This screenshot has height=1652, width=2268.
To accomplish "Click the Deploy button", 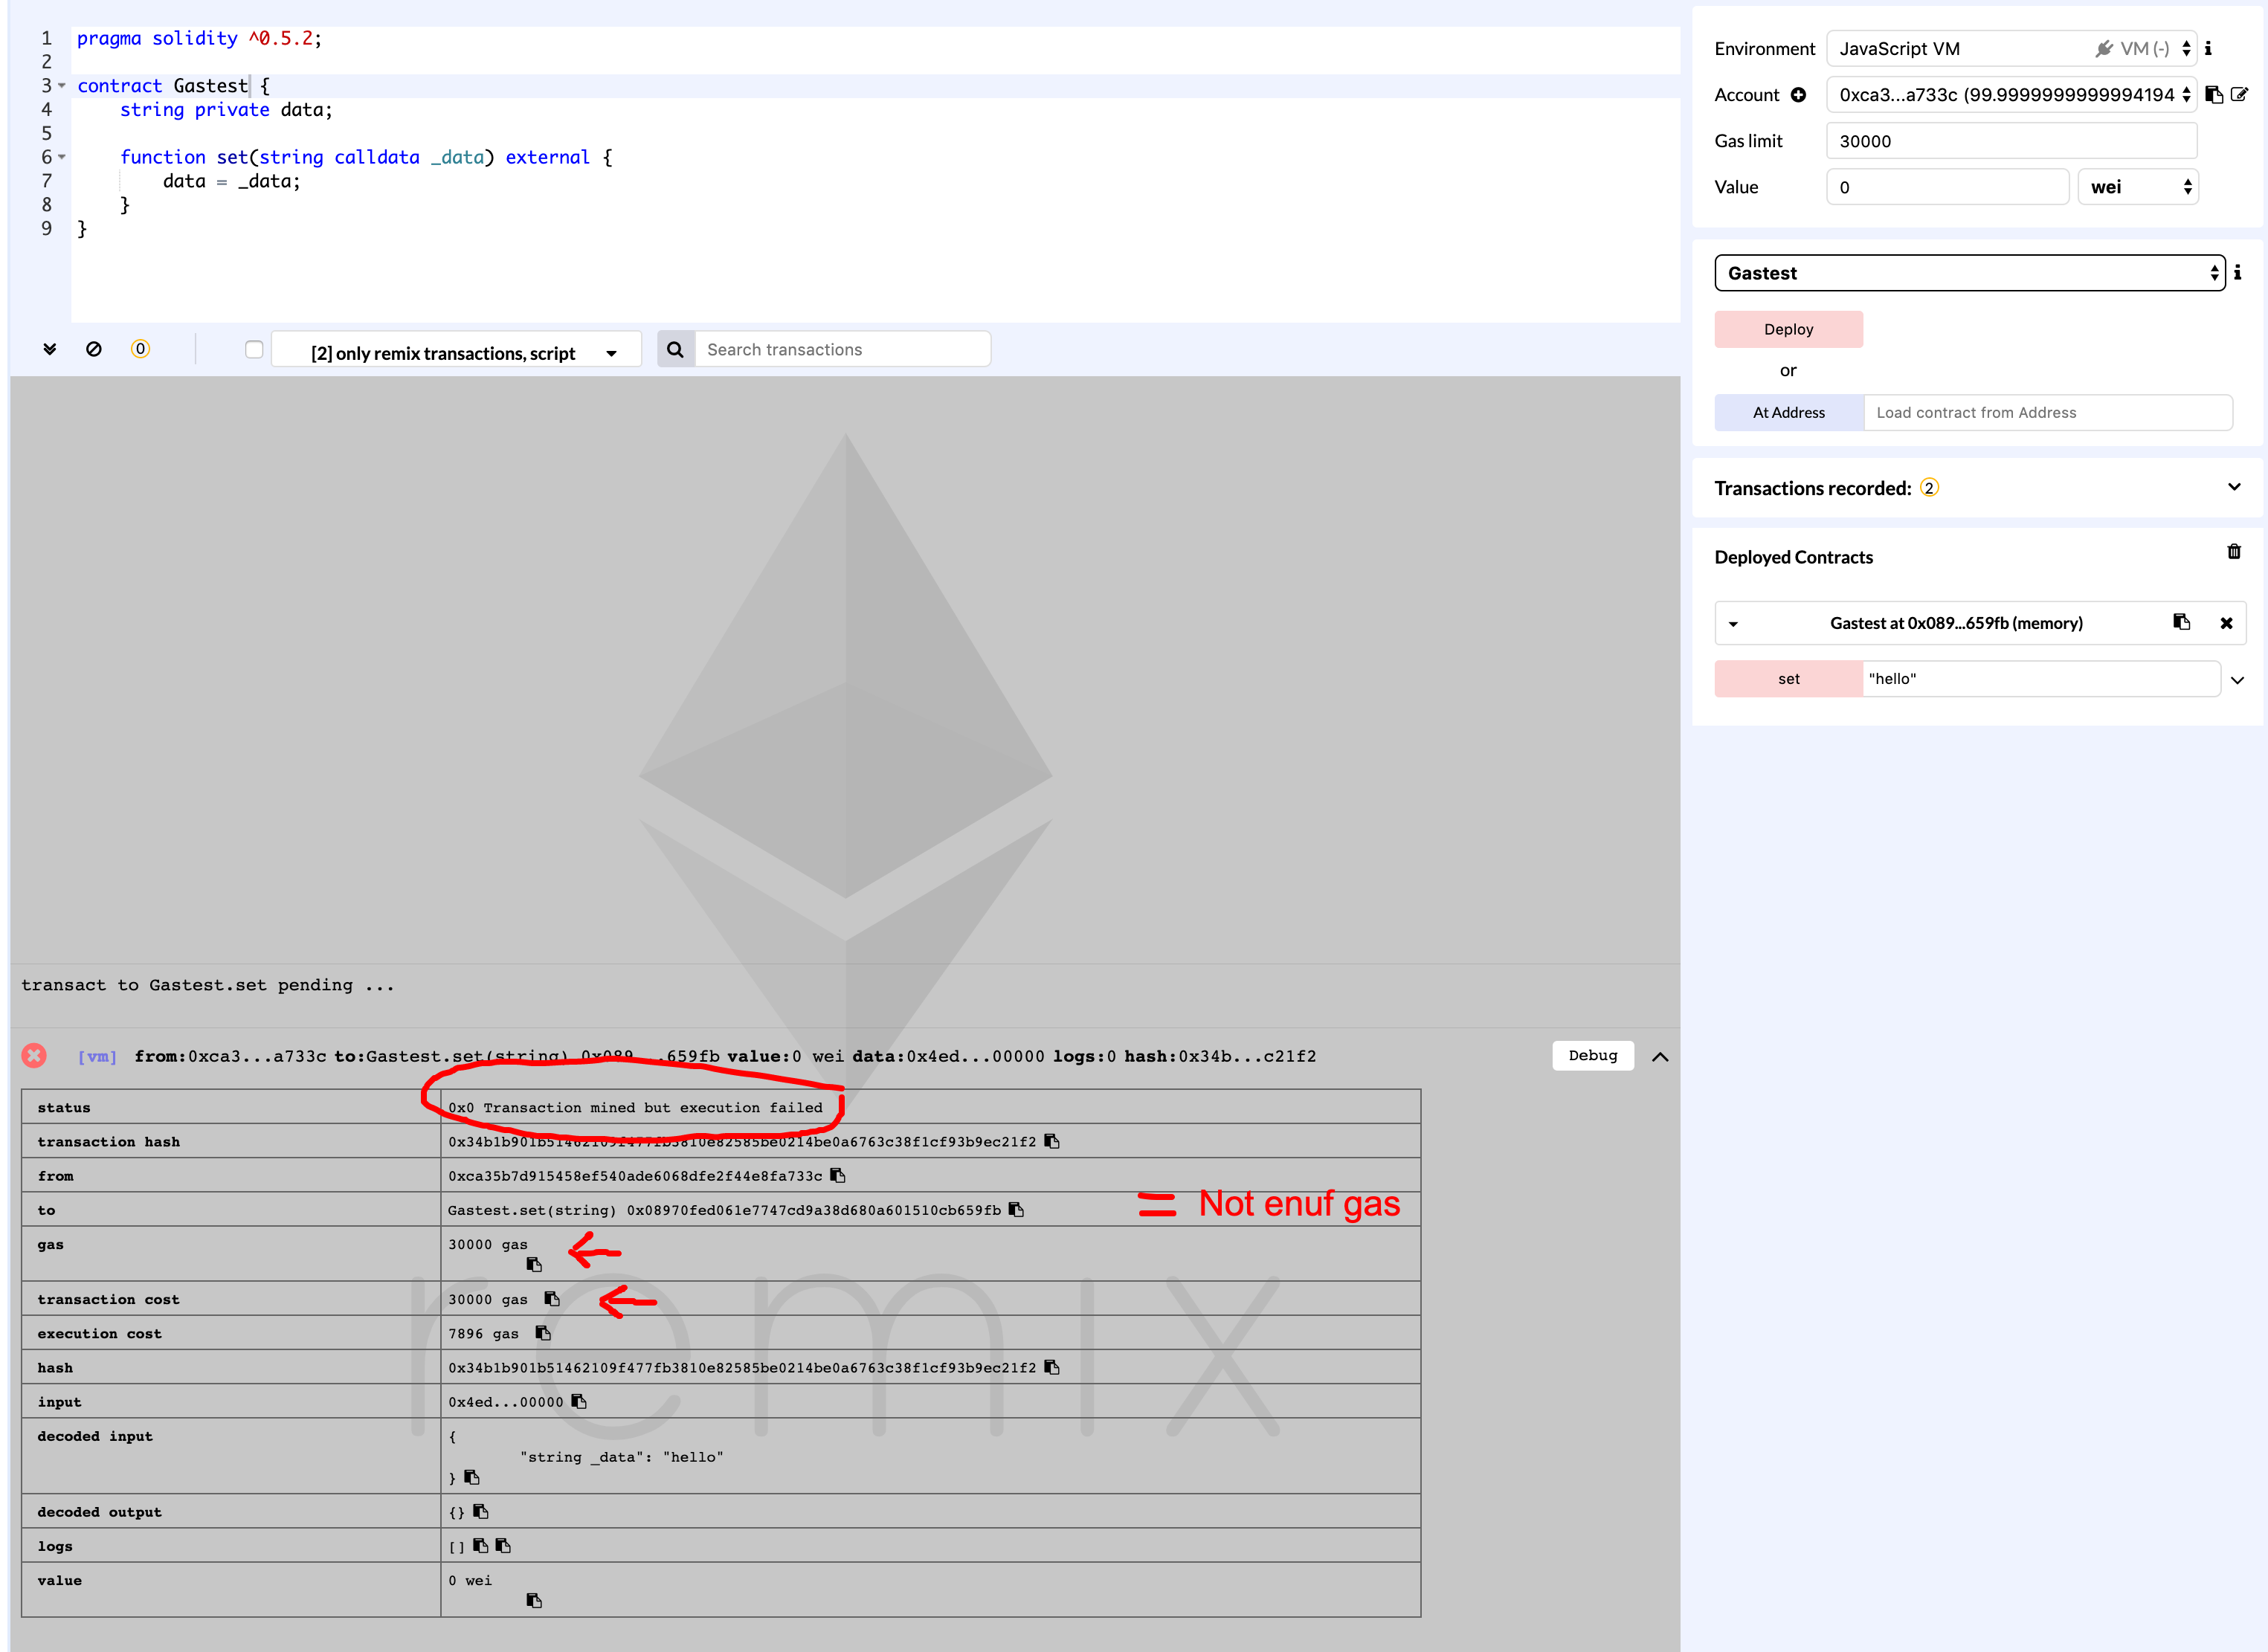I will 1788,329.
